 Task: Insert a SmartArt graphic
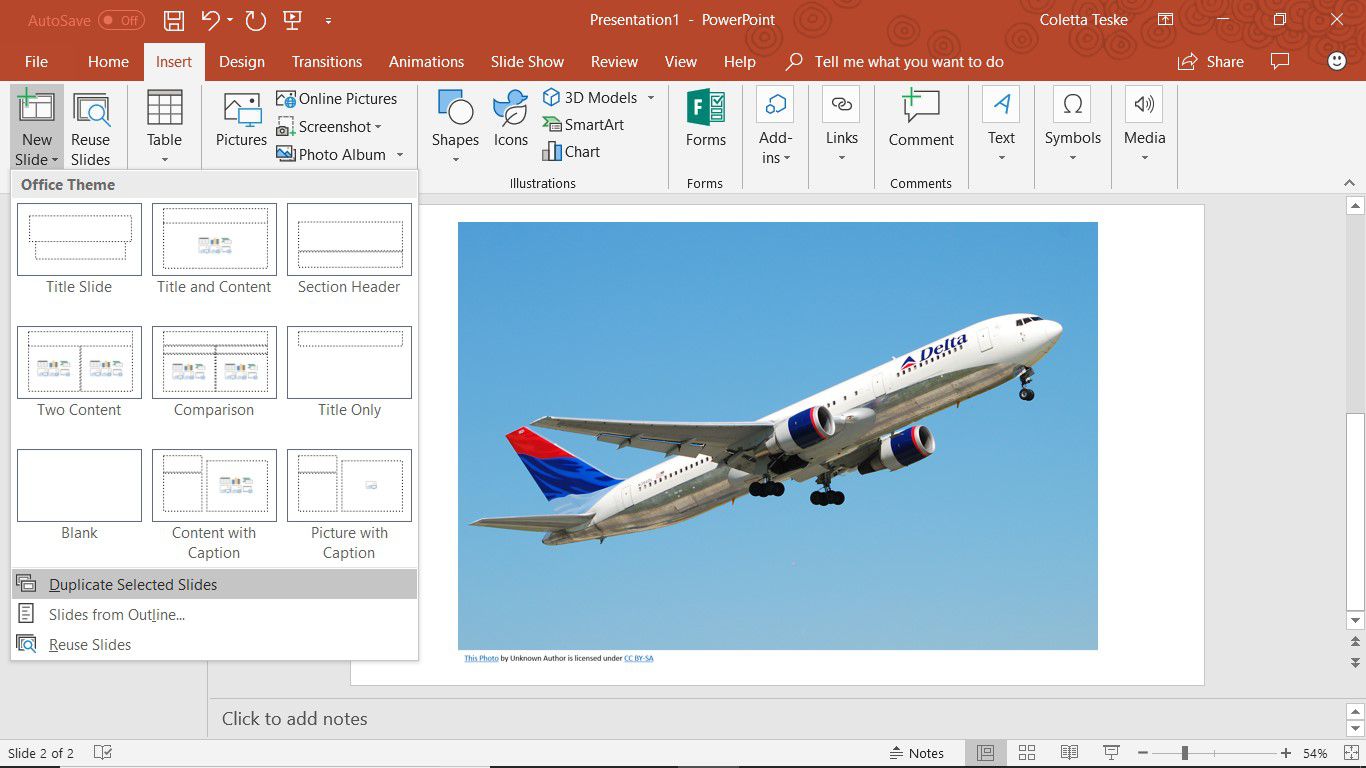tap(583, 125)
